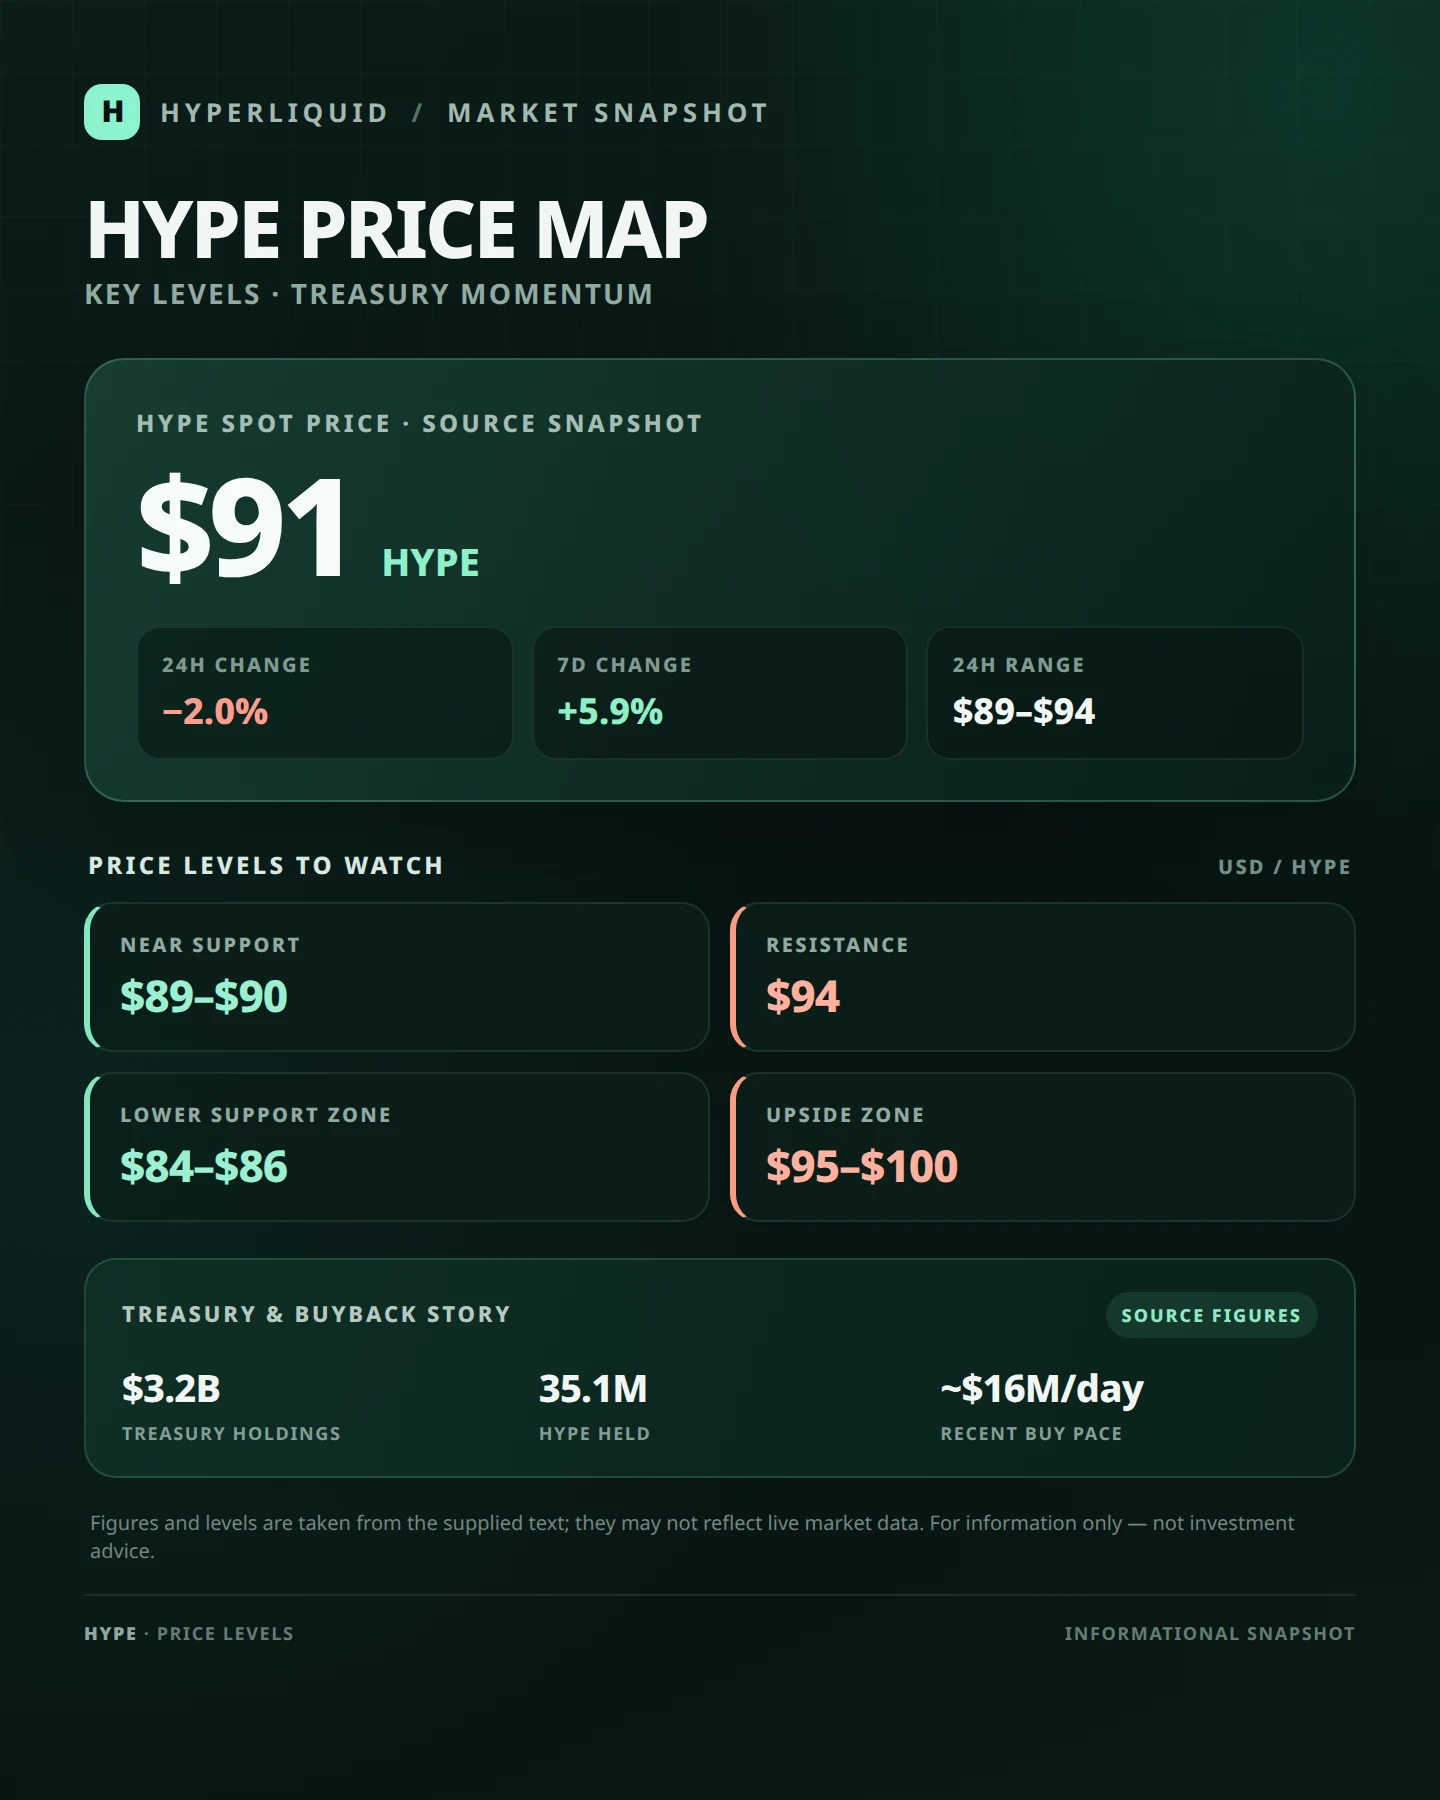The width and height of the screenshot is (1440, 1800).
Task: Select the Near Support $89–$90 card
Action: 397,977
